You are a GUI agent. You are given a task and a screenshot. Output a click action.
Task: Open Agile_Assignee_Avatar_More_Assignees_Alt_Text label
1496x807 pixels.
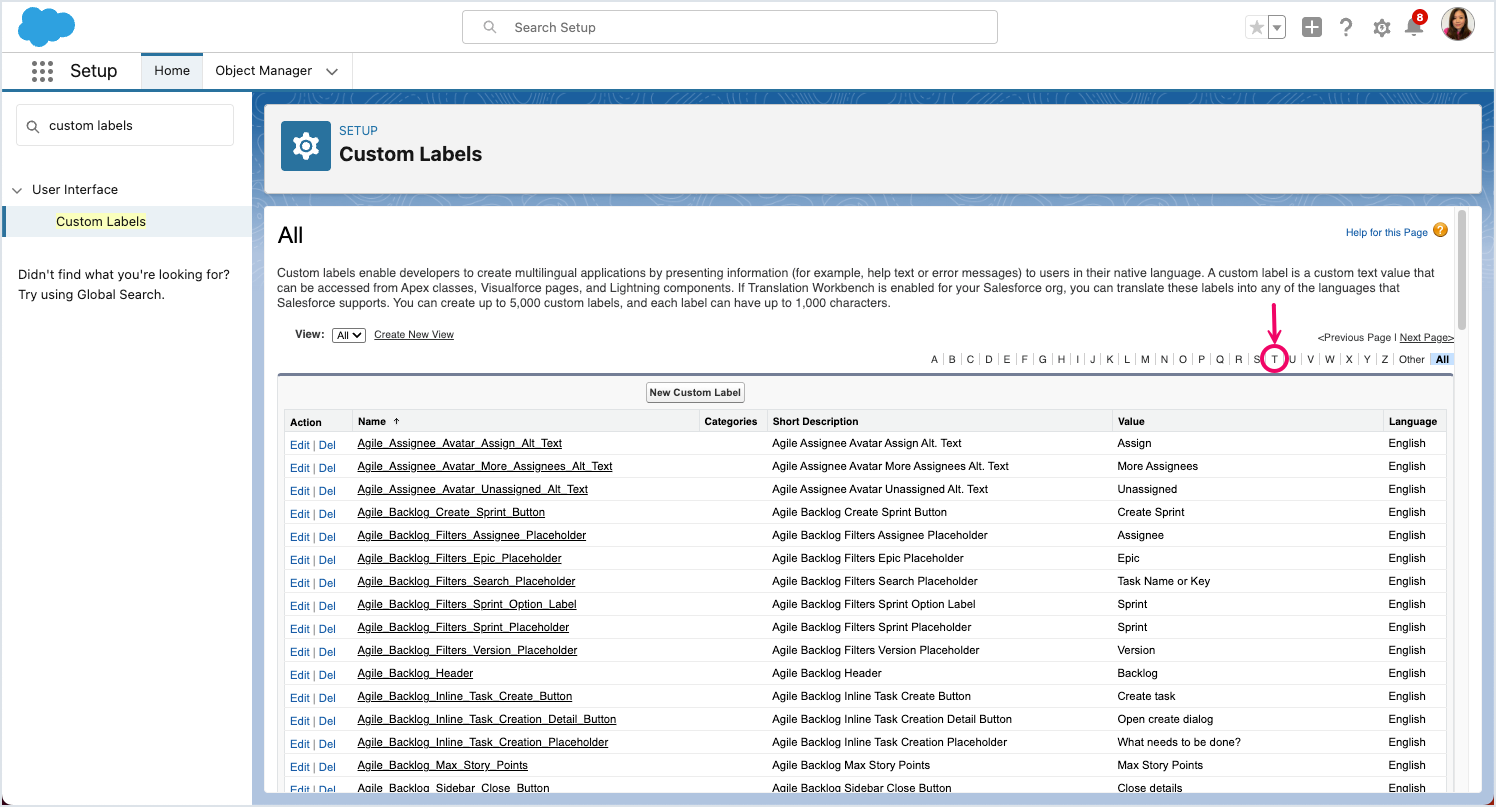click(x=485, y=466)
